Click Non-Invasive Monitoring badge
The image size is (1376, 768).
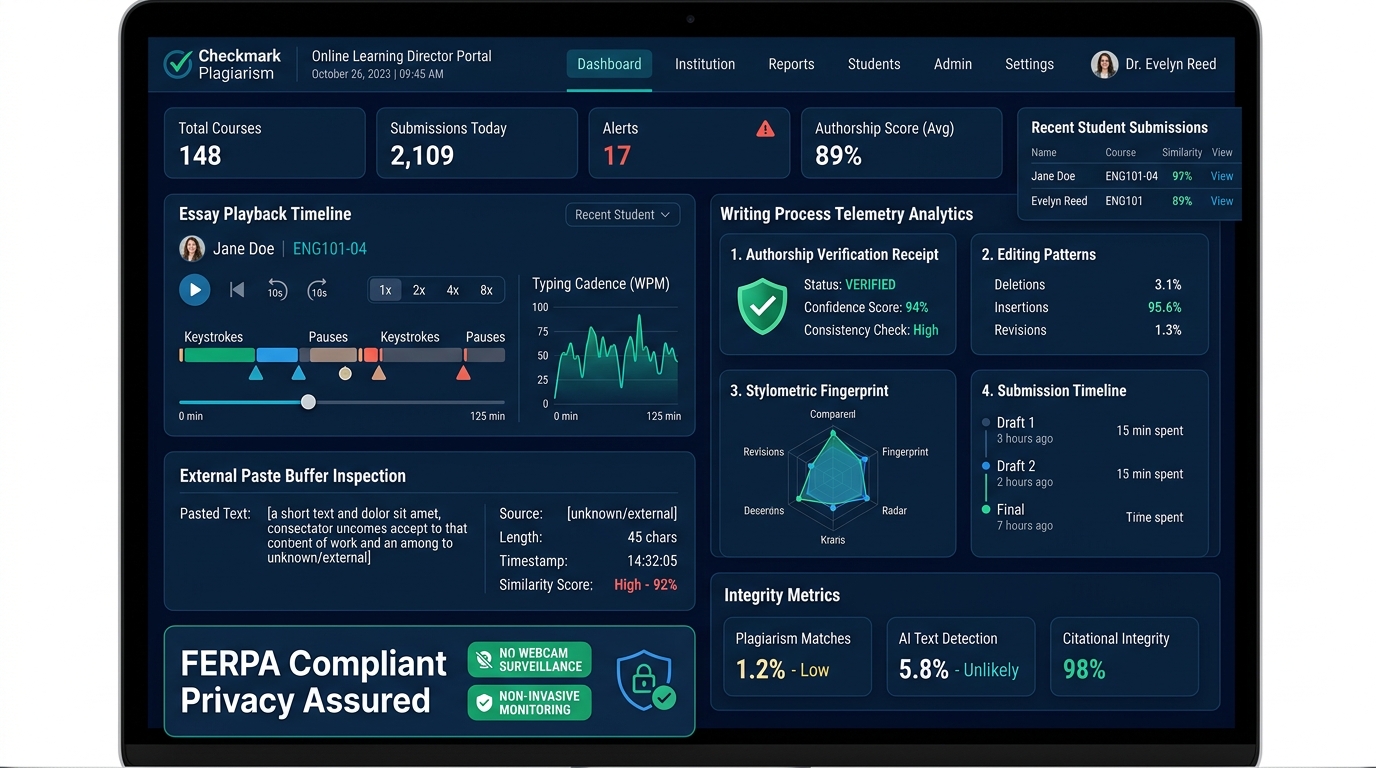(x=529, y=703)
